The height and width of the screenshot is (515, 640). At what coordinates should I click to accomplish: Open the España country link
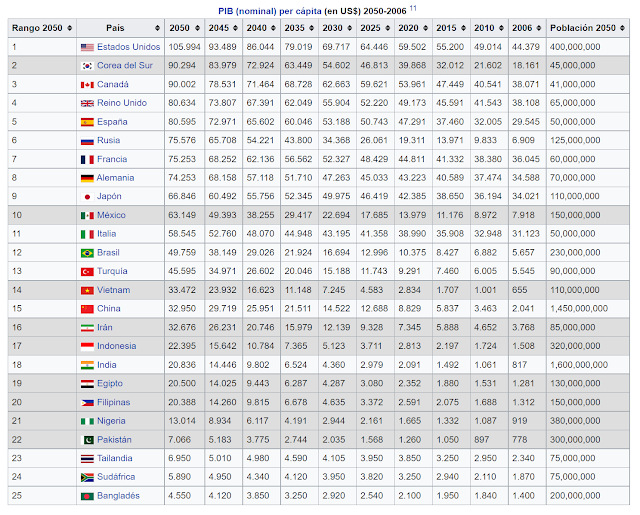tap(112, 122)
